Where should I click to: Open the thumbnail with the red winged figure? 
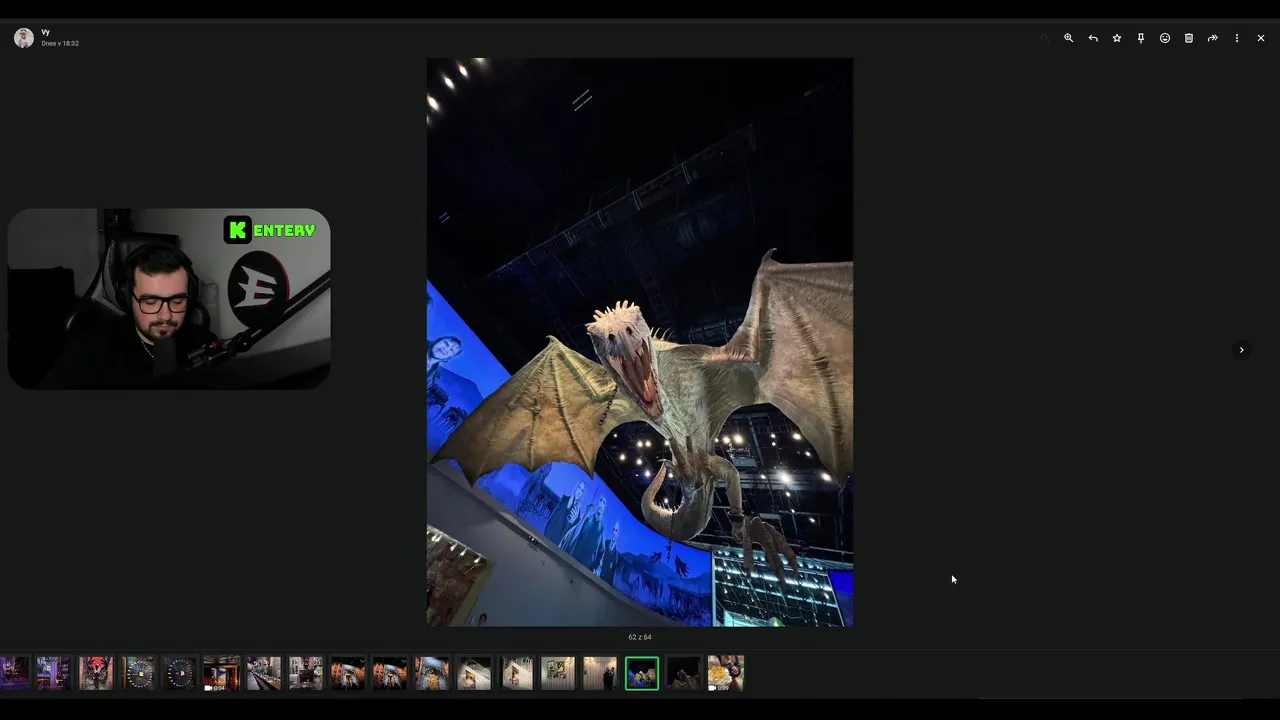pos(96,673)
